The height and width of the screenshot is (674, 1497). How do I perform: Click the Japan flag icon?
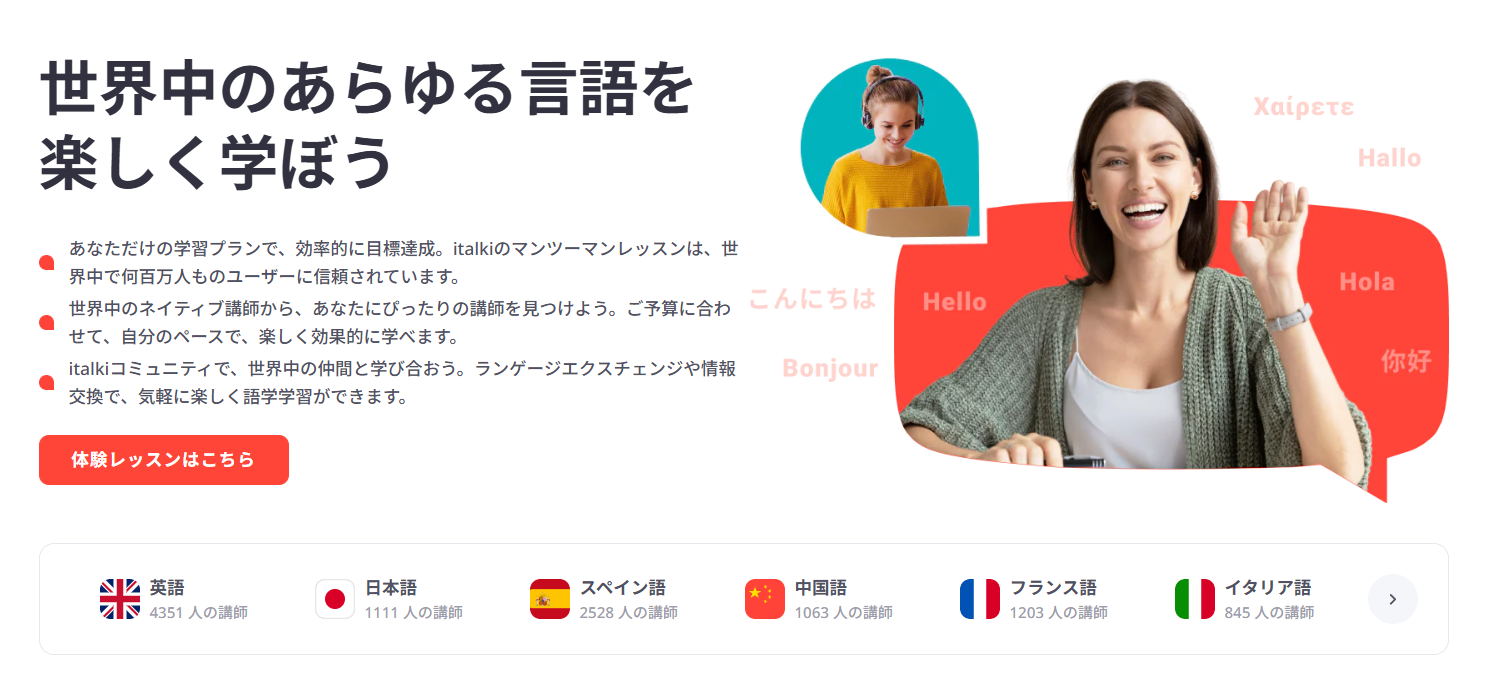point(335,599)
